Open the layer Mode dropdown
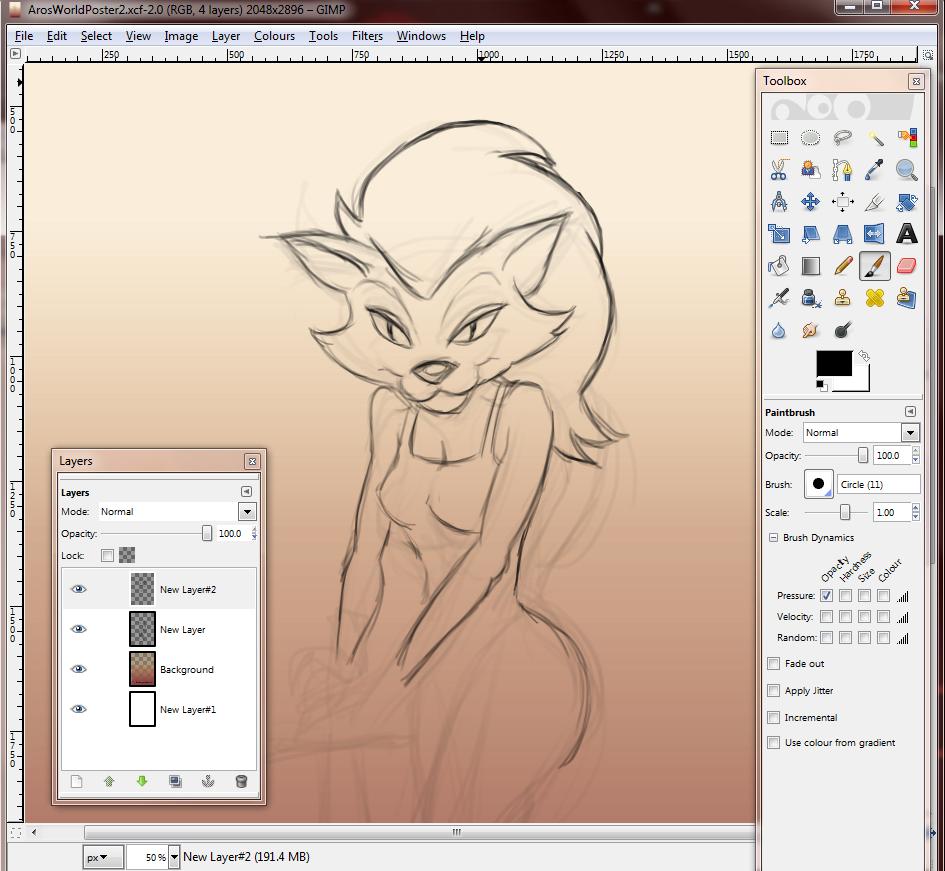The width and height of the screenshot is (945, 871). 247,512
